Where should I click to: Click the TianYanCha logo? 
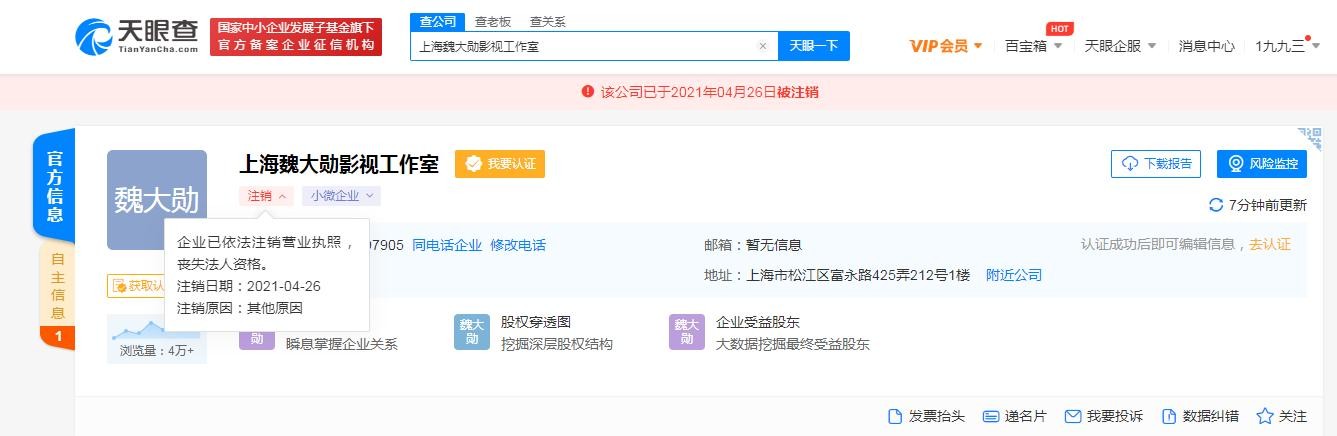coord(136,37)
